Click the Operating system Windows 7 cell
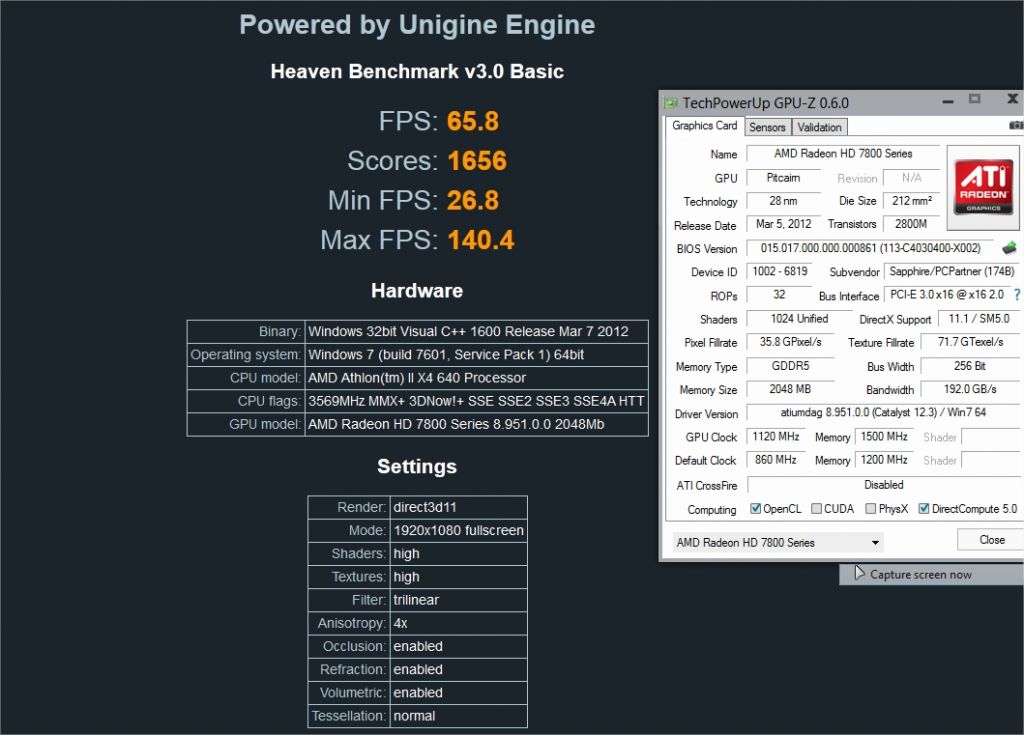 click(476, 355)
